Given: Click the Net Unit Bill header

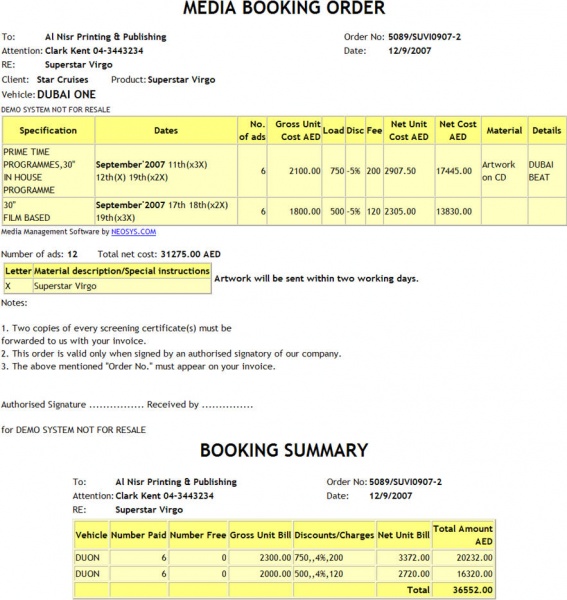Looking at the screenshot, I should click(x=404, y=535).
